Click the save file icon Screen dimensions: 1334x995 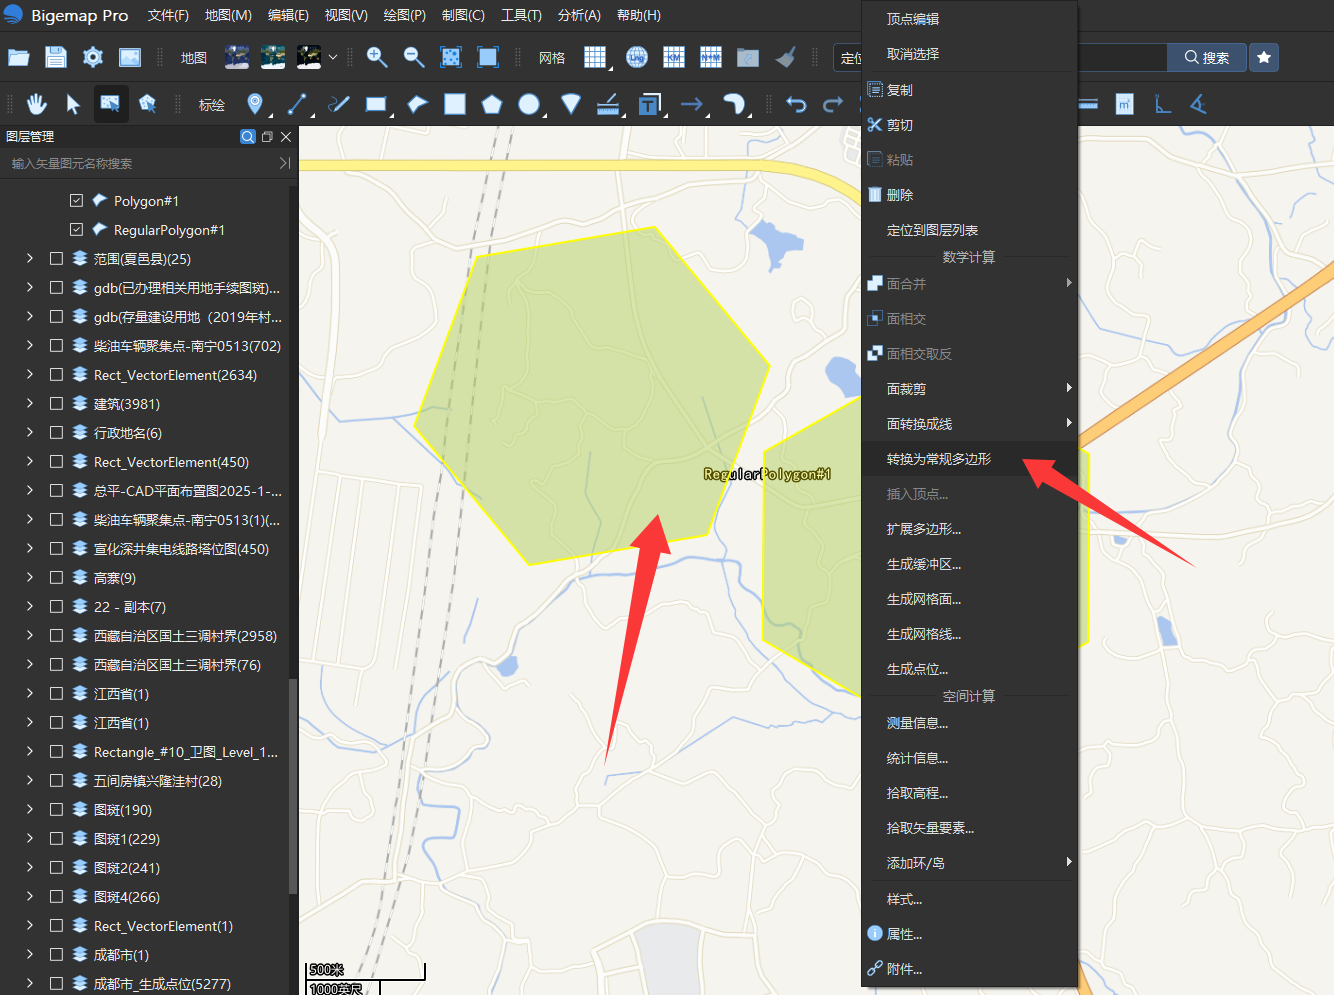[x=56, y=57]
